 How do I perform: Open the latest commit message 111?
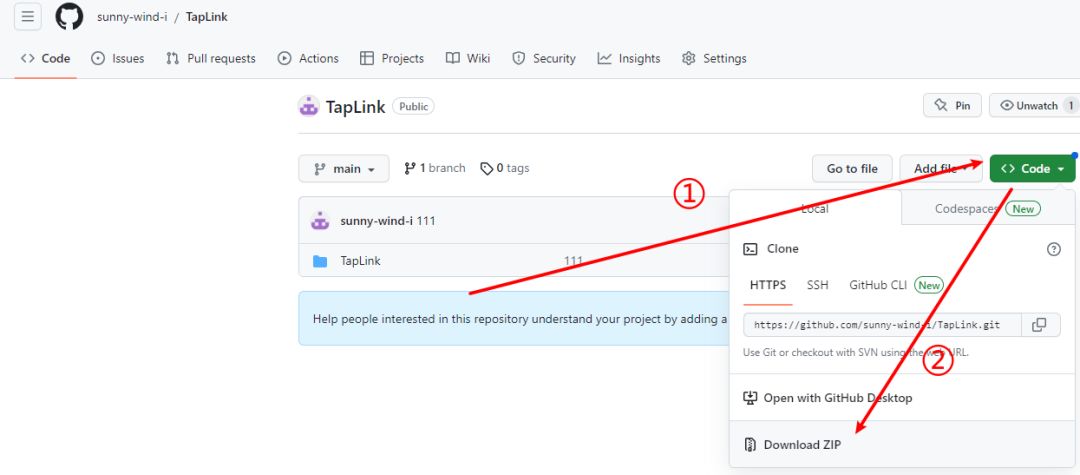(x=426, y=221)
